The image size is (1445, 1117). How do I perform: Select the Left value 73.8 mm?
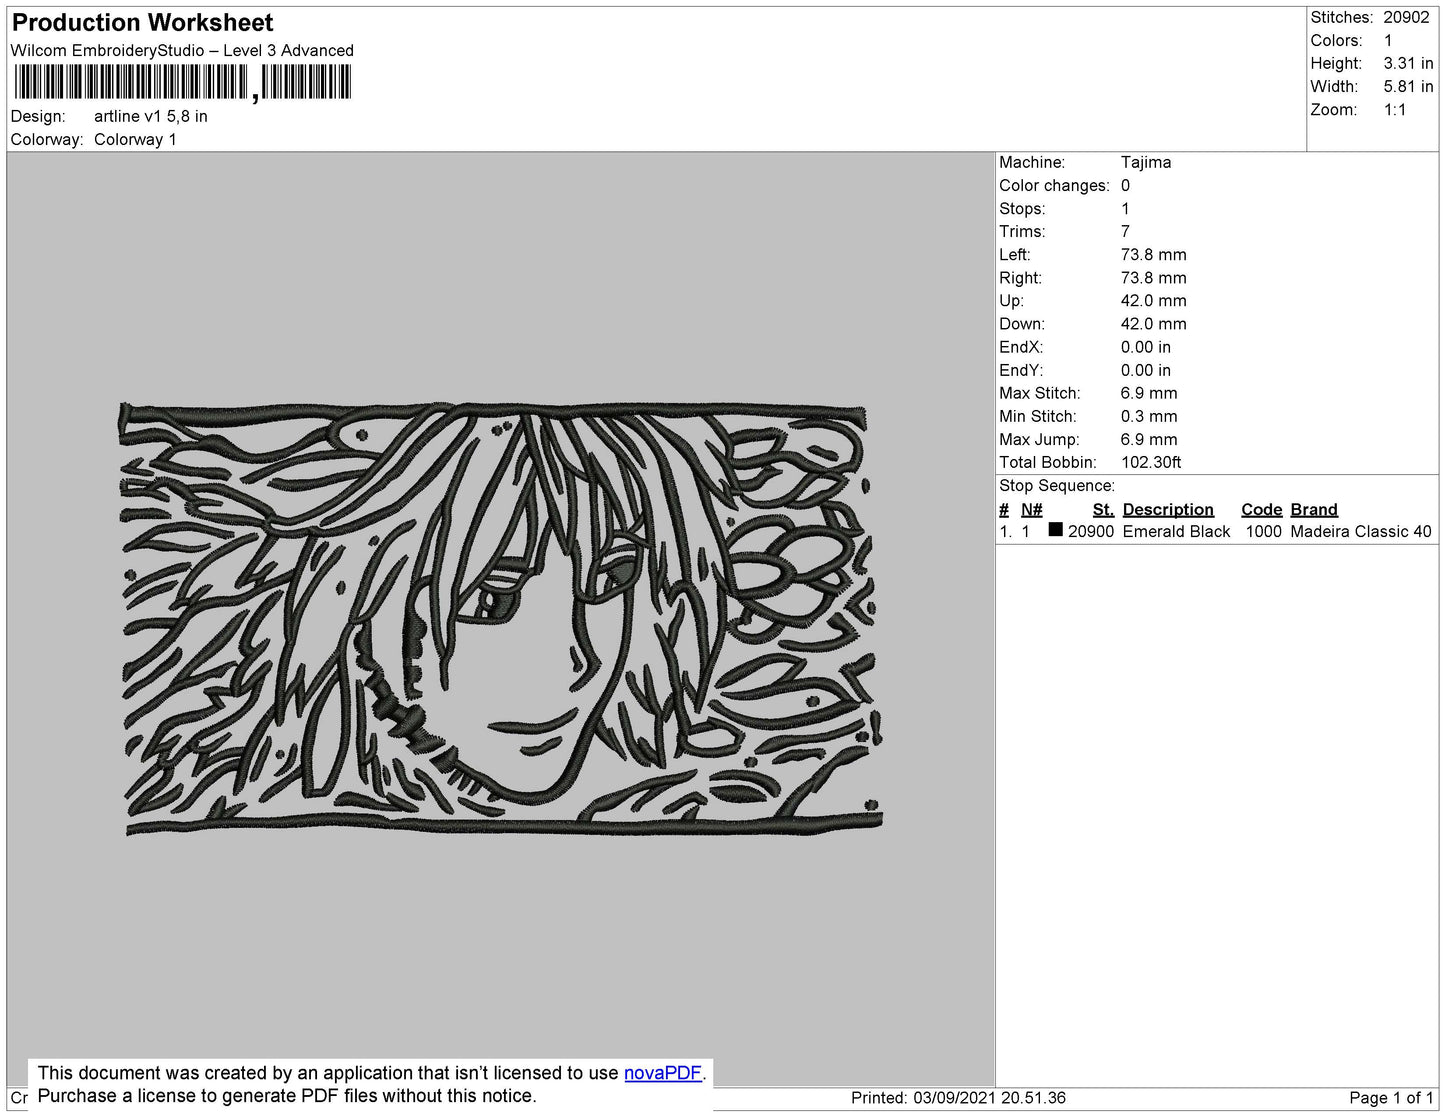point(1153,255)
